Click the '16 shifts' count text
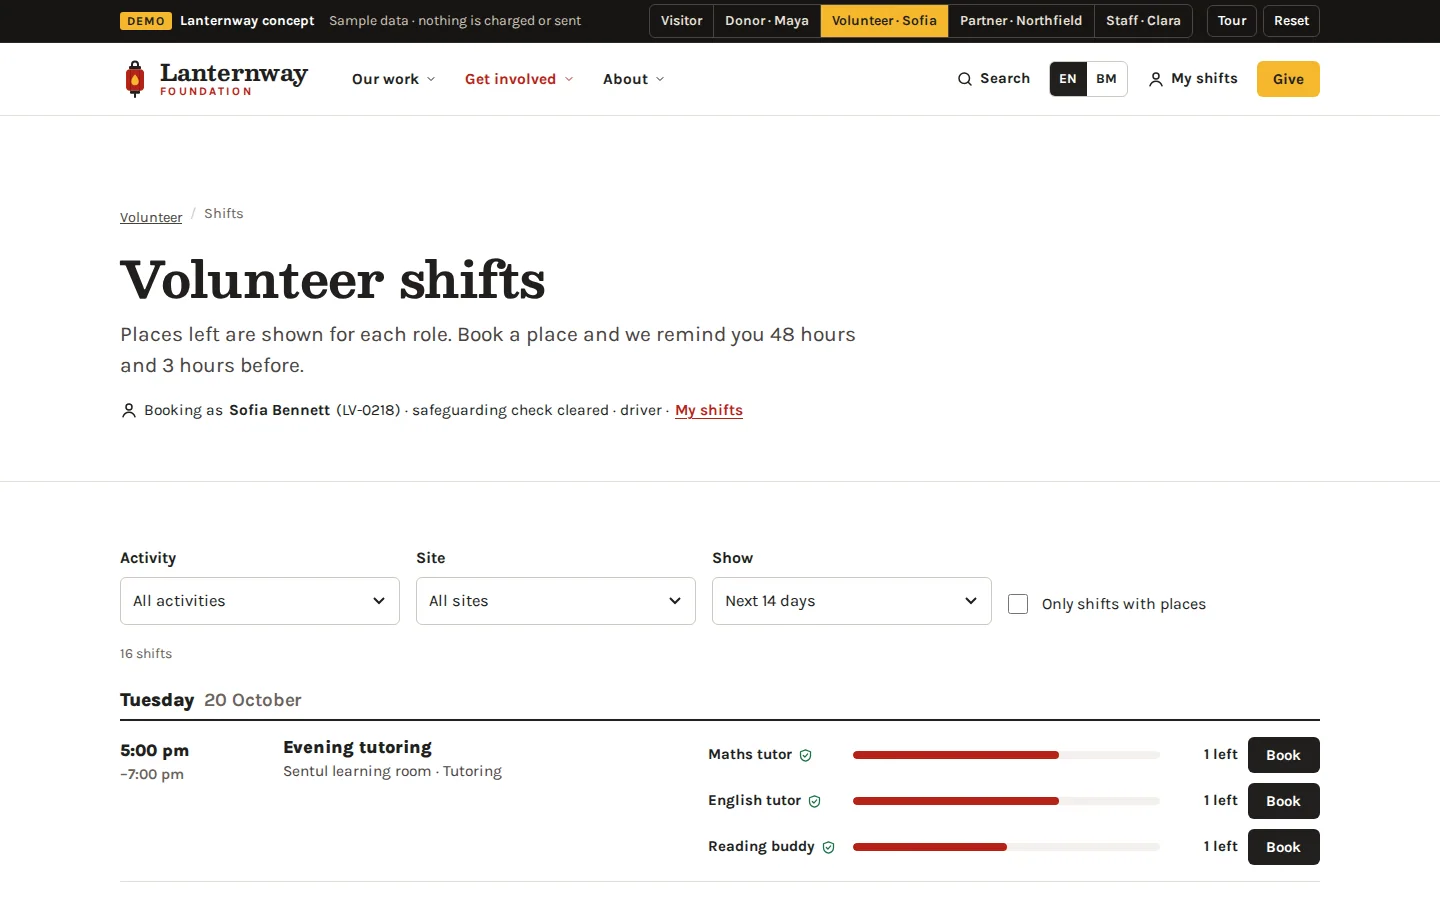 (x=146, y=653)
